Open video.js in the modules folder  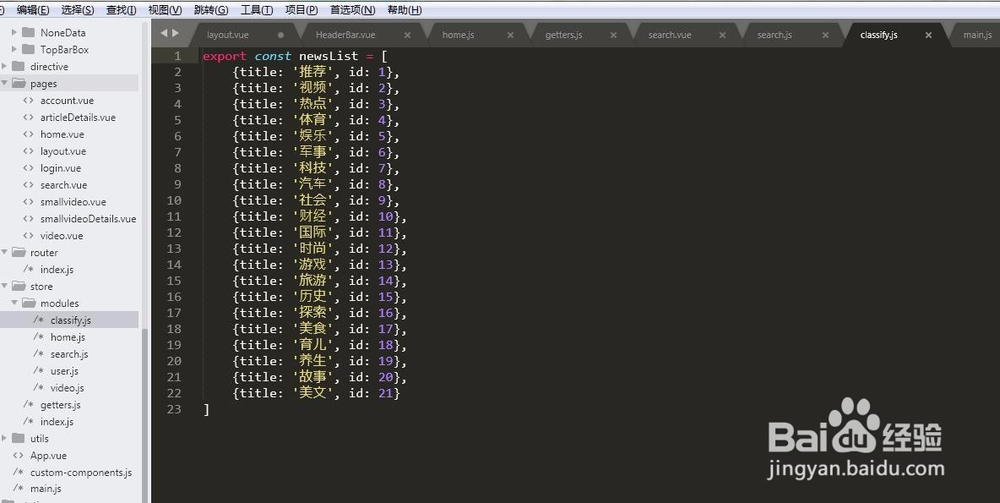click(67, 388)
